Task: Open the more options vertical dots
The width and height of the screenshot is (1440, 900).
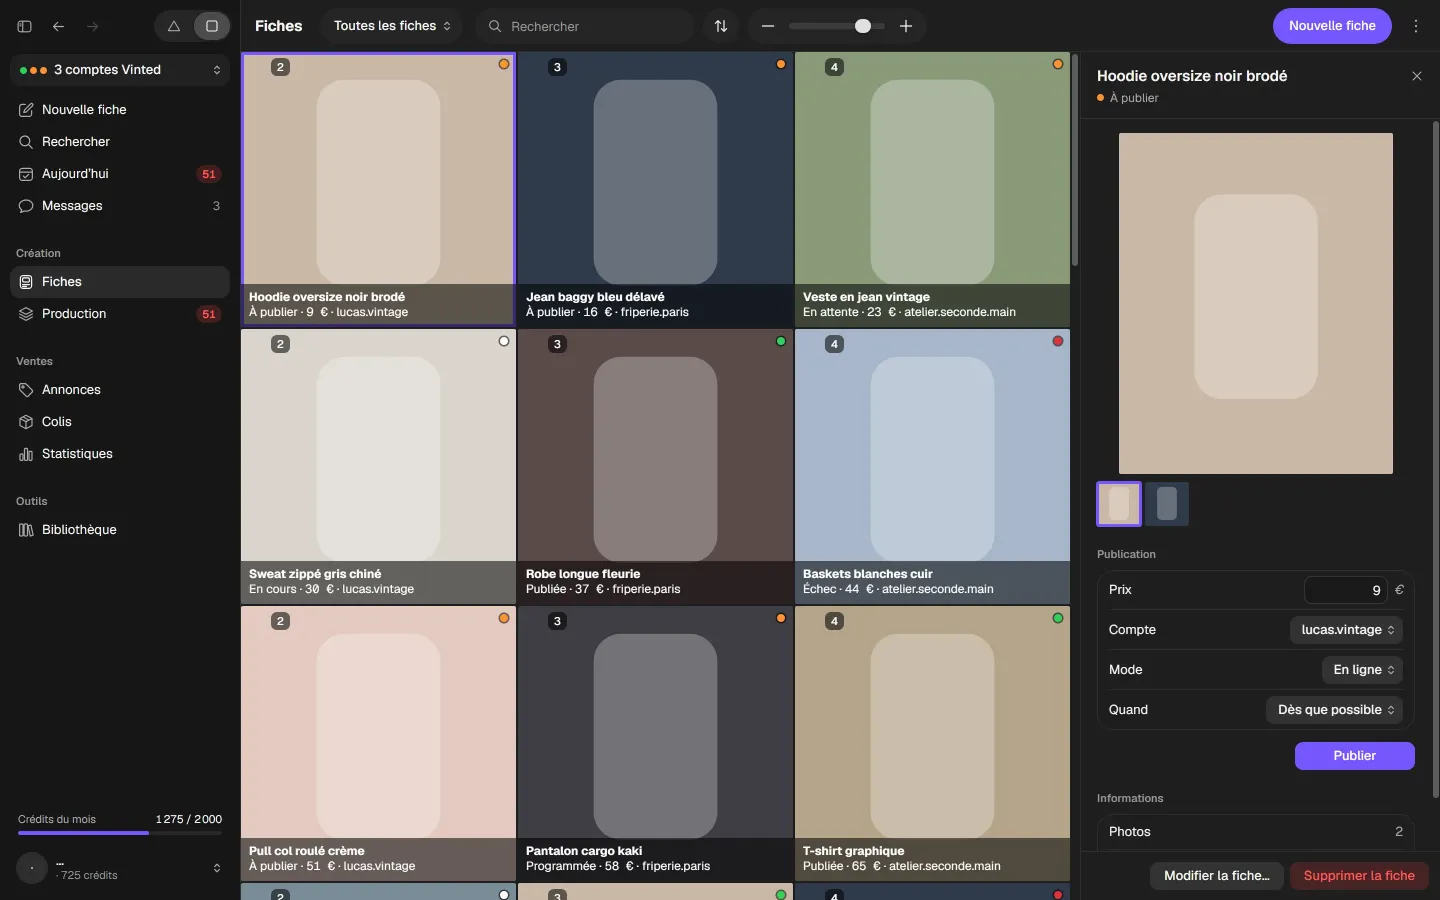Action: coord(1416,26)
